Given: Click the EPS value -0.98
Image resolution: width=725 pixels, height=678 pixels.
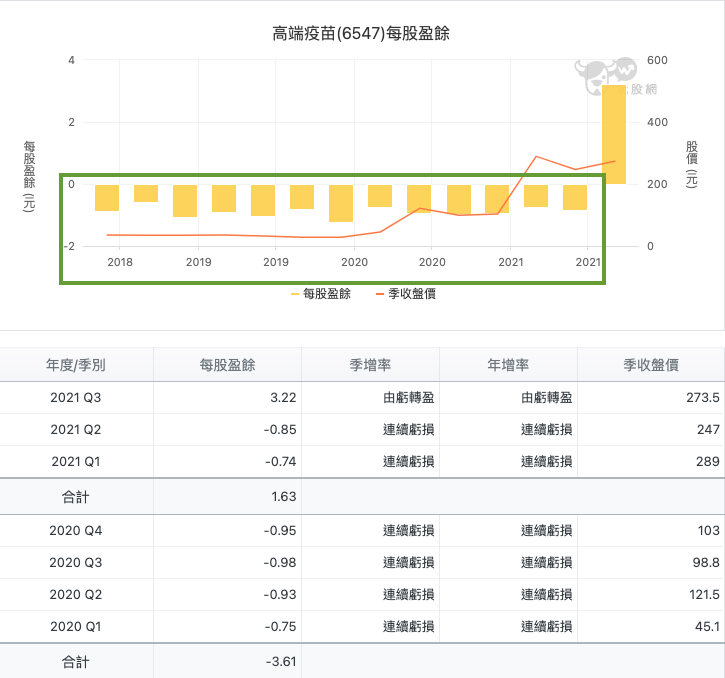Looking at the screenshot, I should (x=280, y=562).
